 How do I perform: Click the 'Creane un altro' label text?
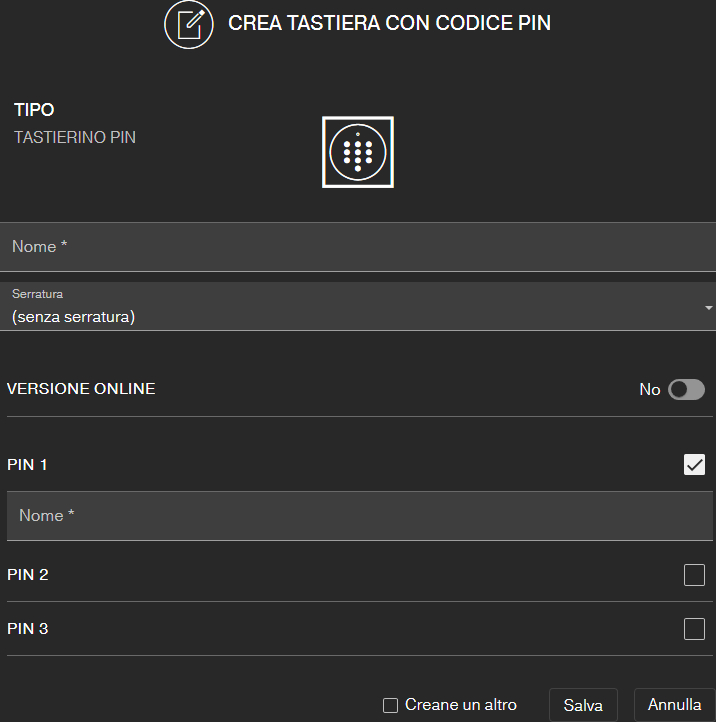coord(461,705)
